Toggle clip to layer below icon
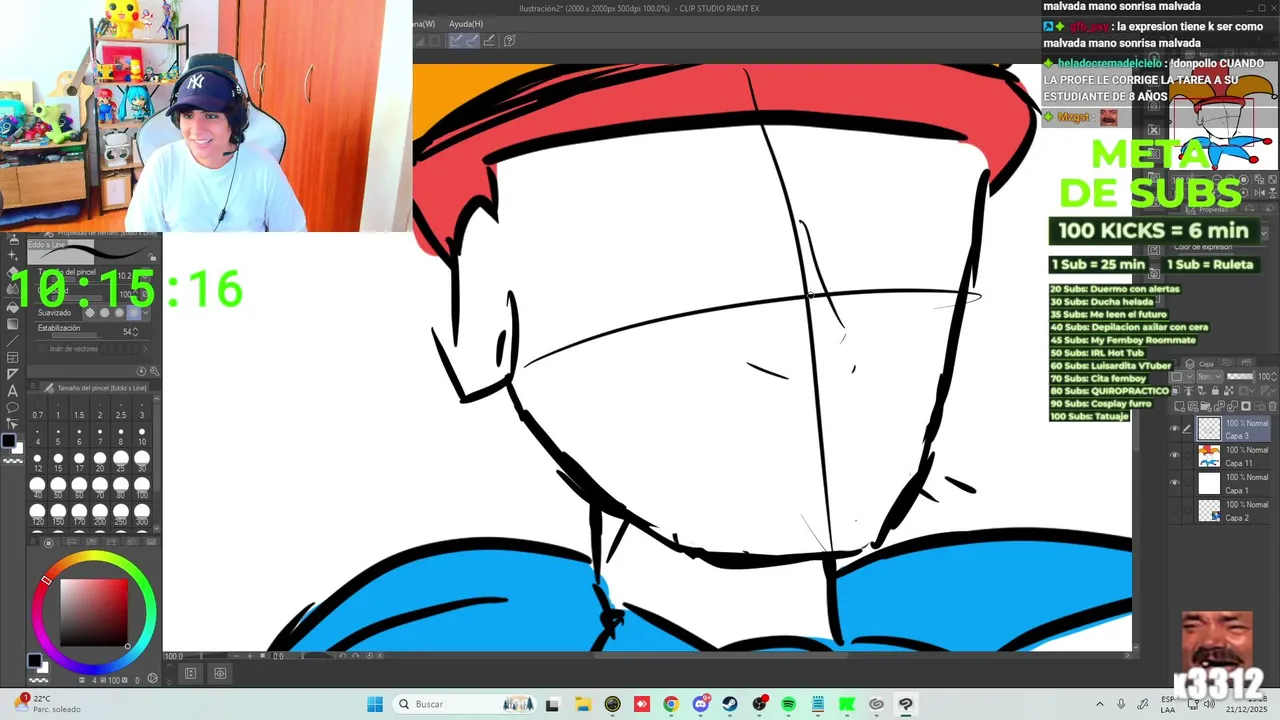 (1176, 390)
